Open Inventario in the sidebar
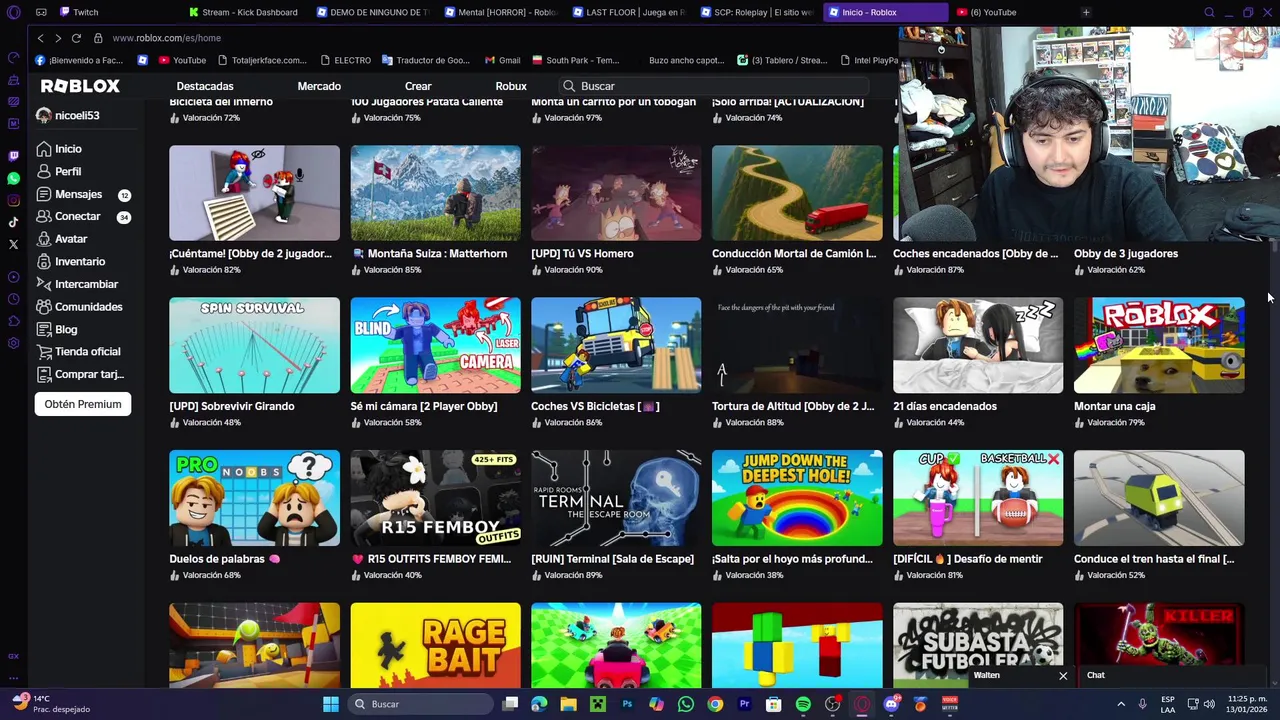 point(72,261)
